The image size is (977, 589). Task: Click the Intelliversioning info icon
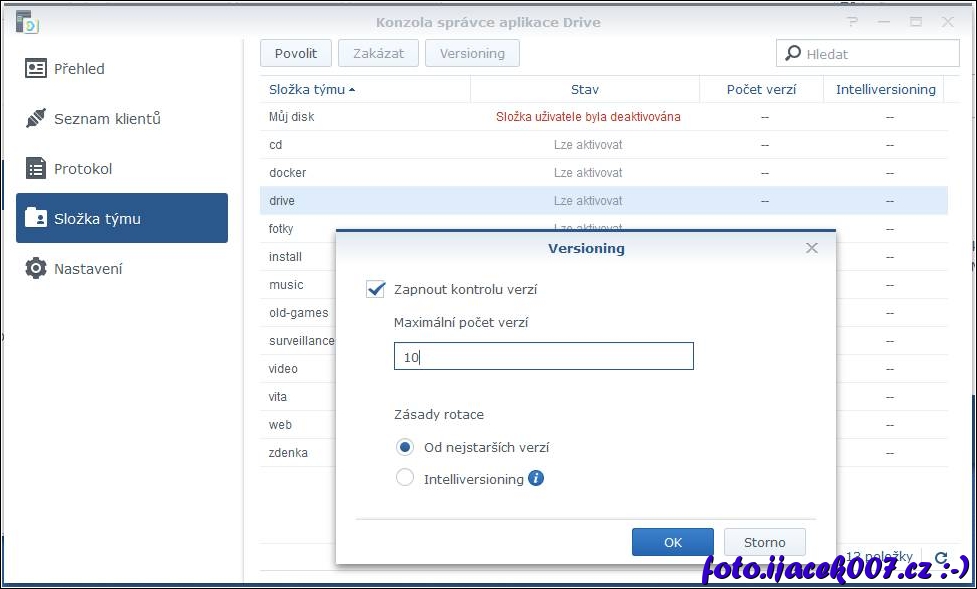pos(536,478)
